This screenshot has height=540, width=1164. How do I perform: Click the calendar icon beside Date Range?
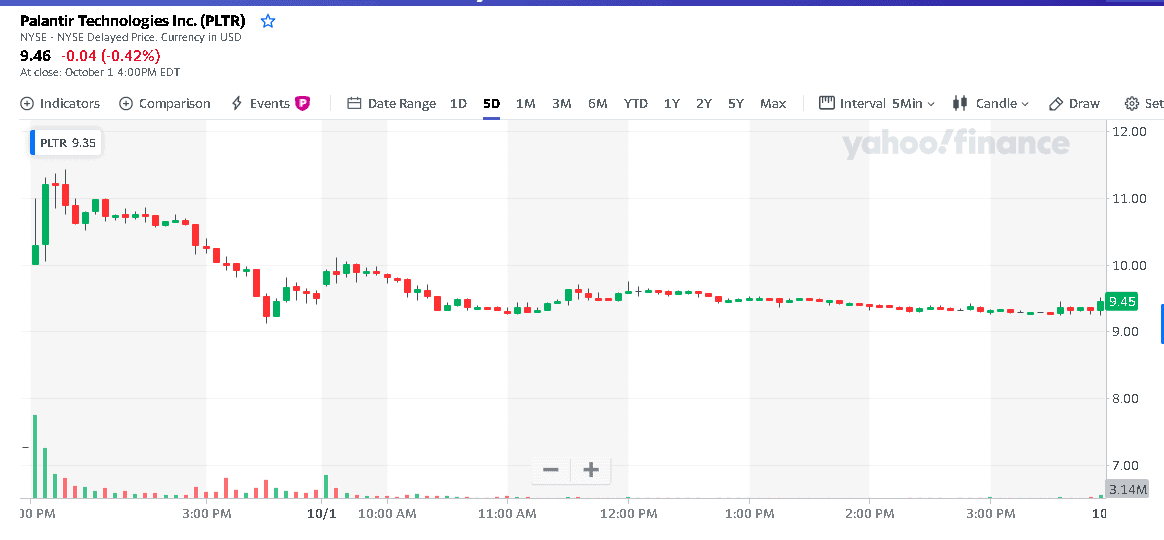click(x=354, y=103)
